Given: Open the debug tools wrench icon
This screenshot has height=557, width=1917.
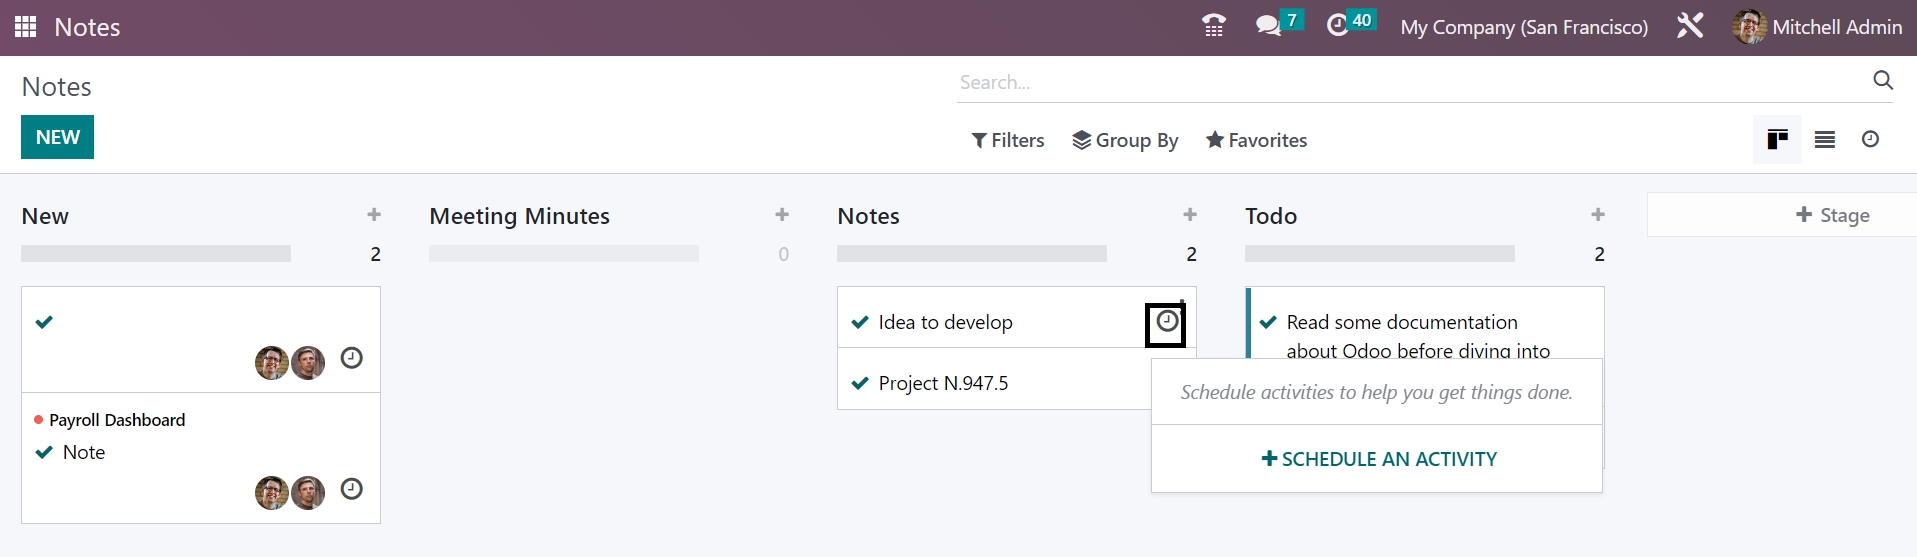Looking at the screenshot, I should [x=1690, y=26].
